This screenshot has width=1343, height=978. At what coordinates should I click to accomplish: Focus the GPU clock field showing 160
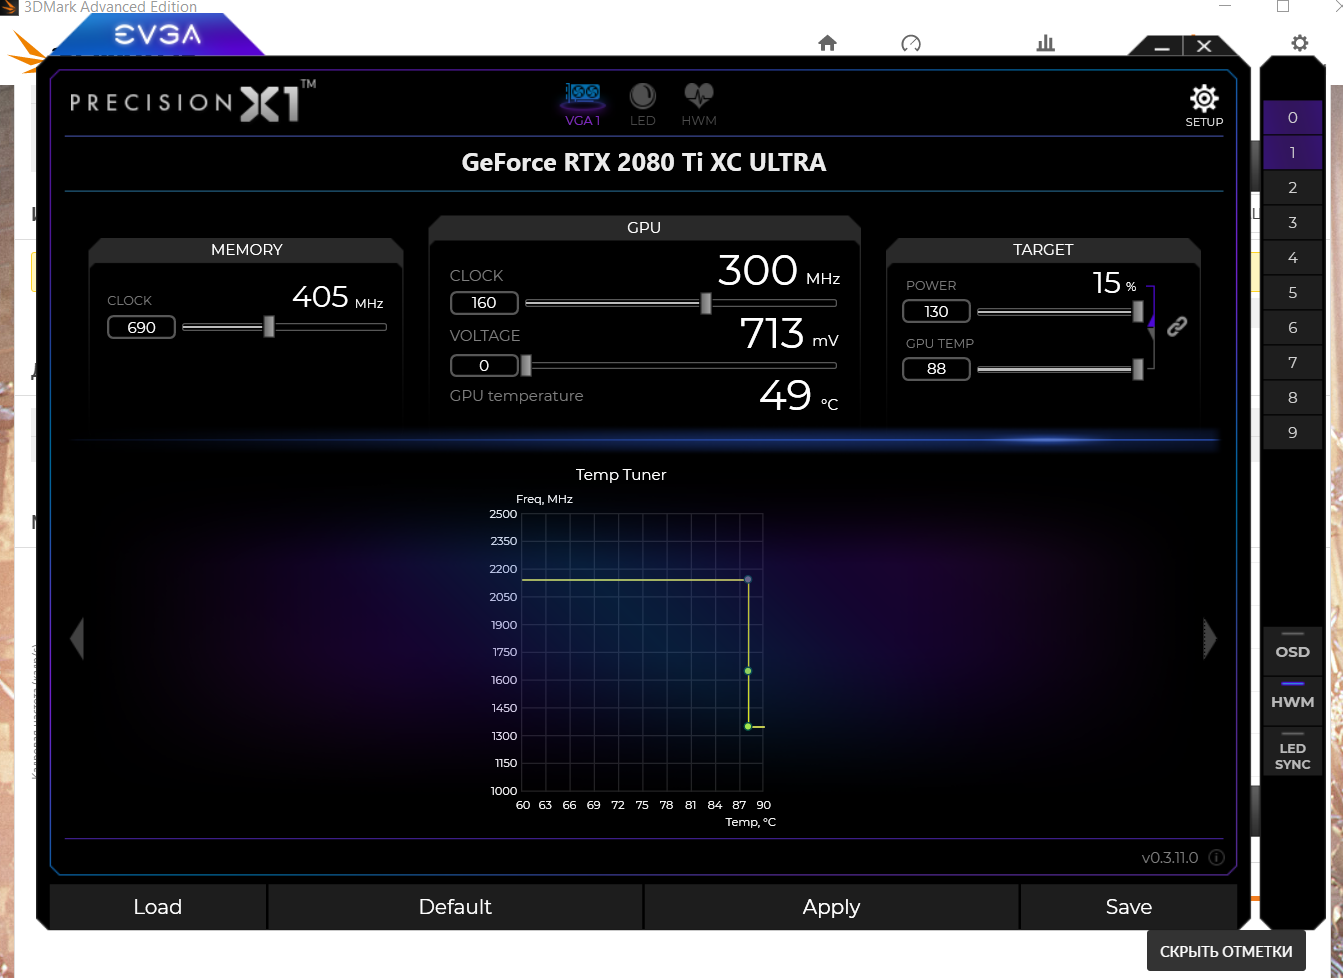tap(484, 303)
